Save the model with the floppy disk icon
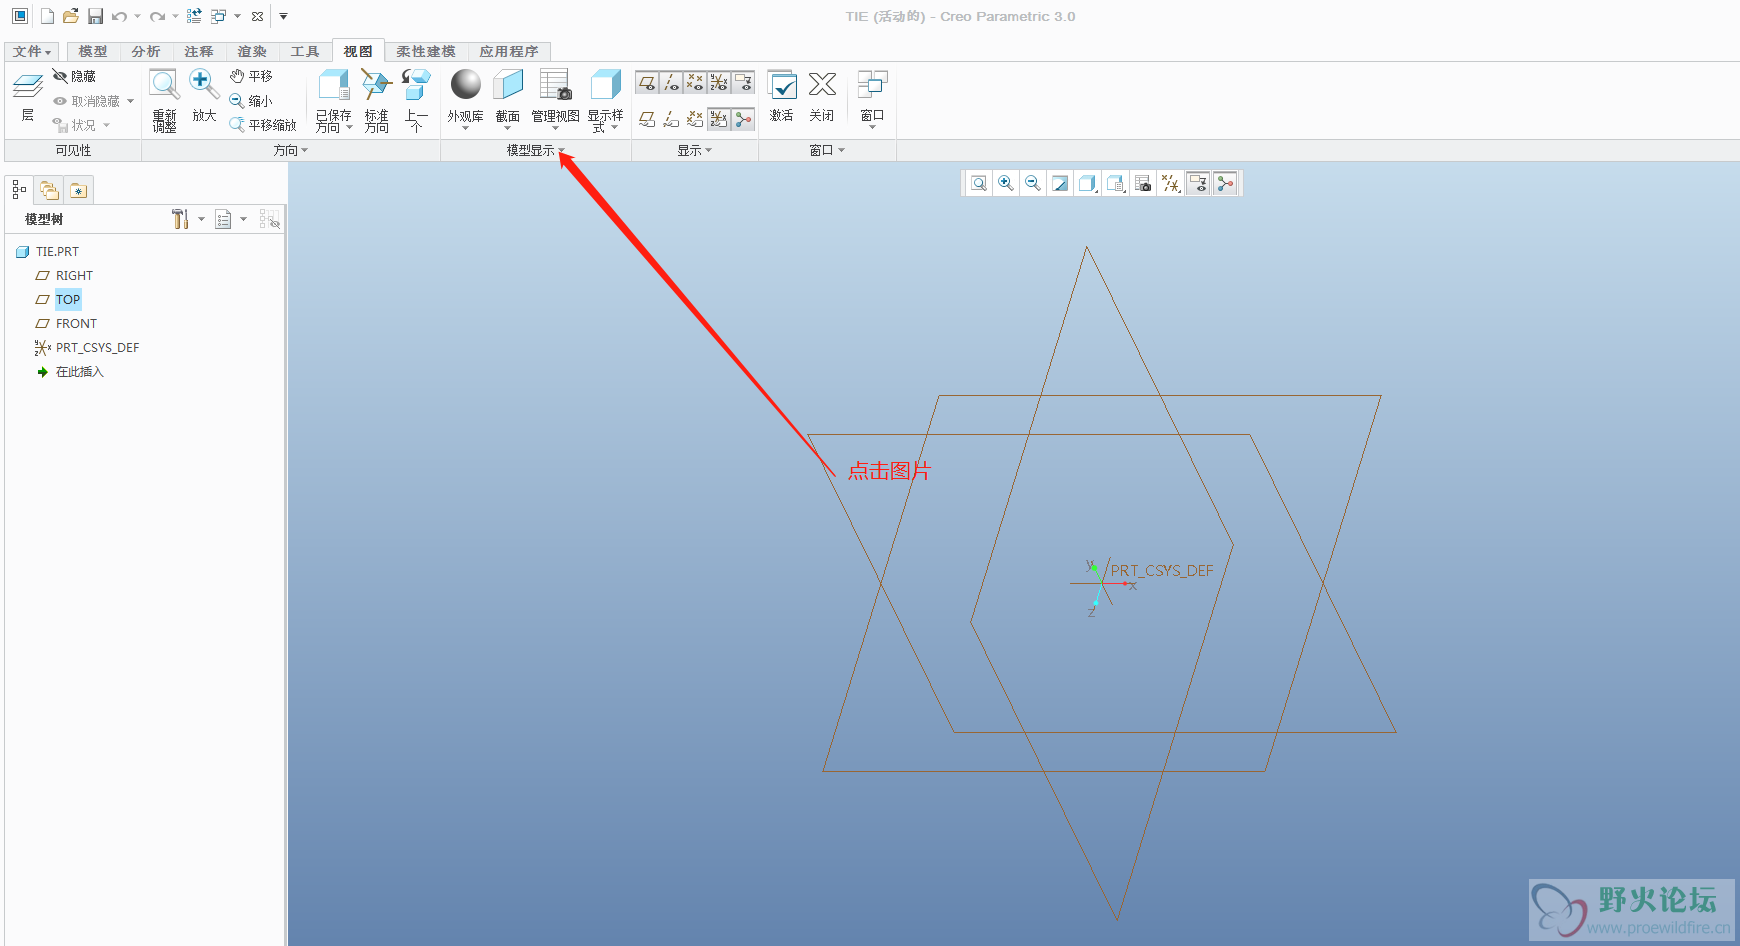The height and width of the screenshot is (946, 1740). click(x=95, y=16)
